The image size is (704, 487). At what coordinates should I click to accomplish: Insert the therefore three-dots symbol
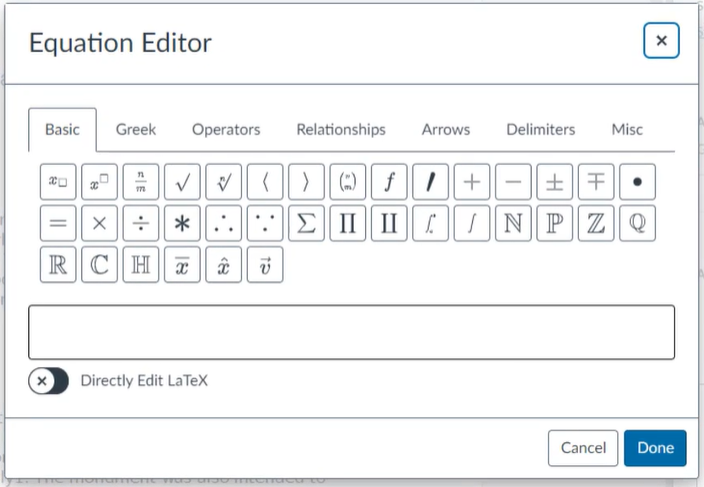coord(223,224)
